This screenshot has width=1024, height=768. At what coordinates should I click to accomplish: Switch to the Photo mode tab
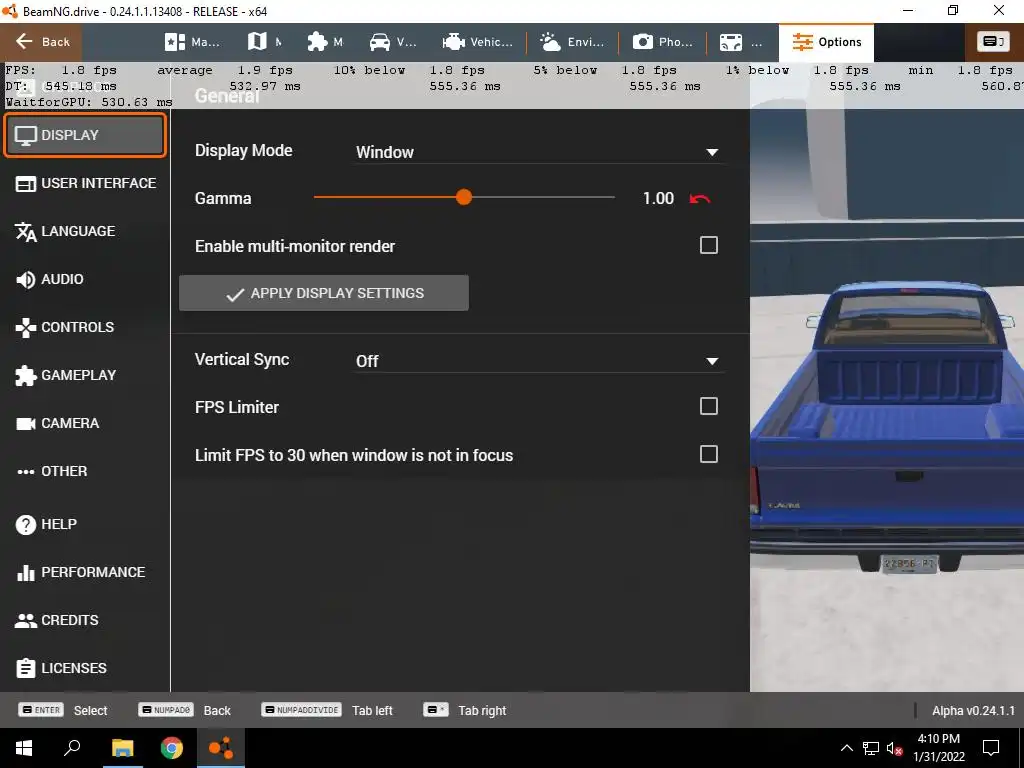(x=662, y=42)
